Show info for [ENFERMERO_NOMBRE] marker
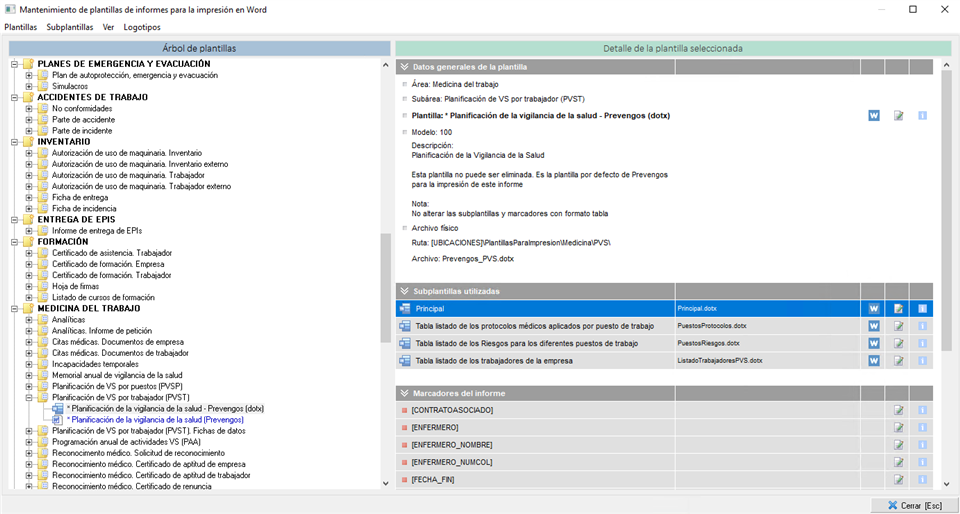Screen dimensions: 960x514 click(x=922, y=445)
